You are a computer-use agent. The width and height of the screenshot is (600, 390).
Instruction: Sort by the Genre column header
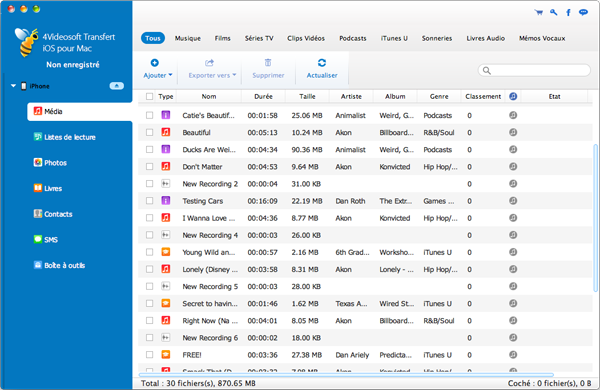439,96
